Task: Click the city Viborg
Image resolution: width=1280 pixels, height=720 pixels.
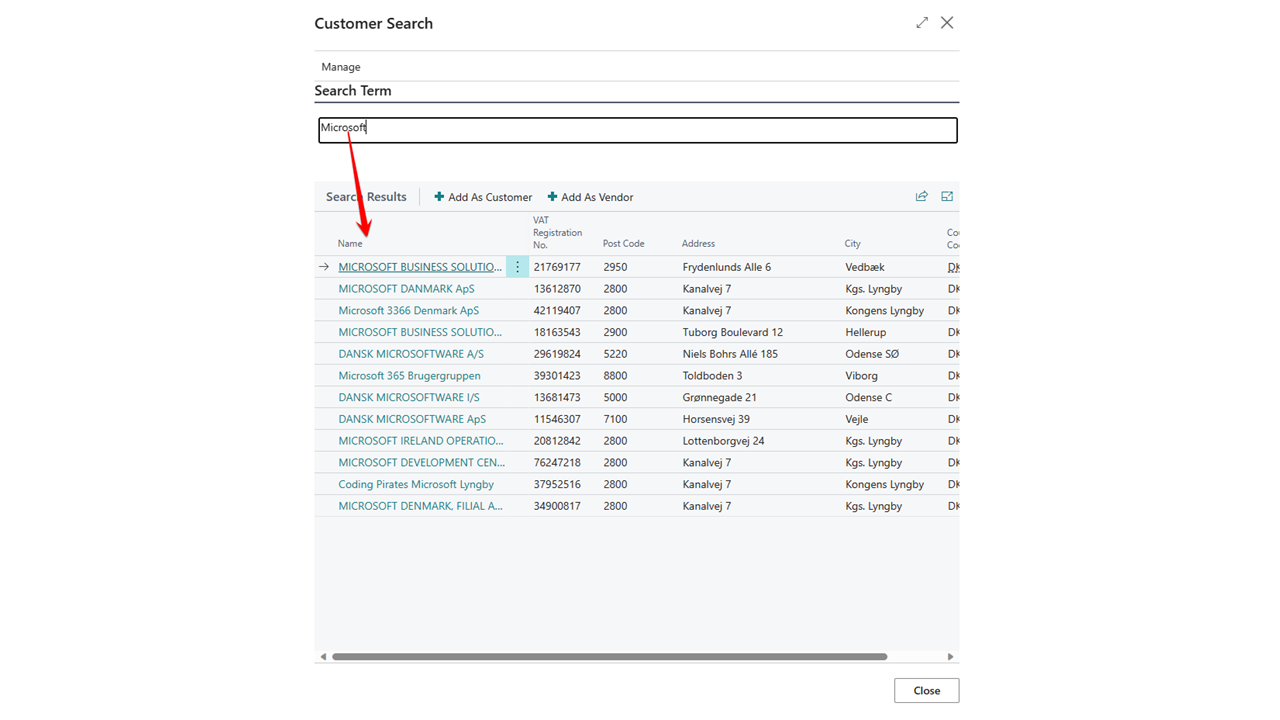Action: [x=862, y=376]
